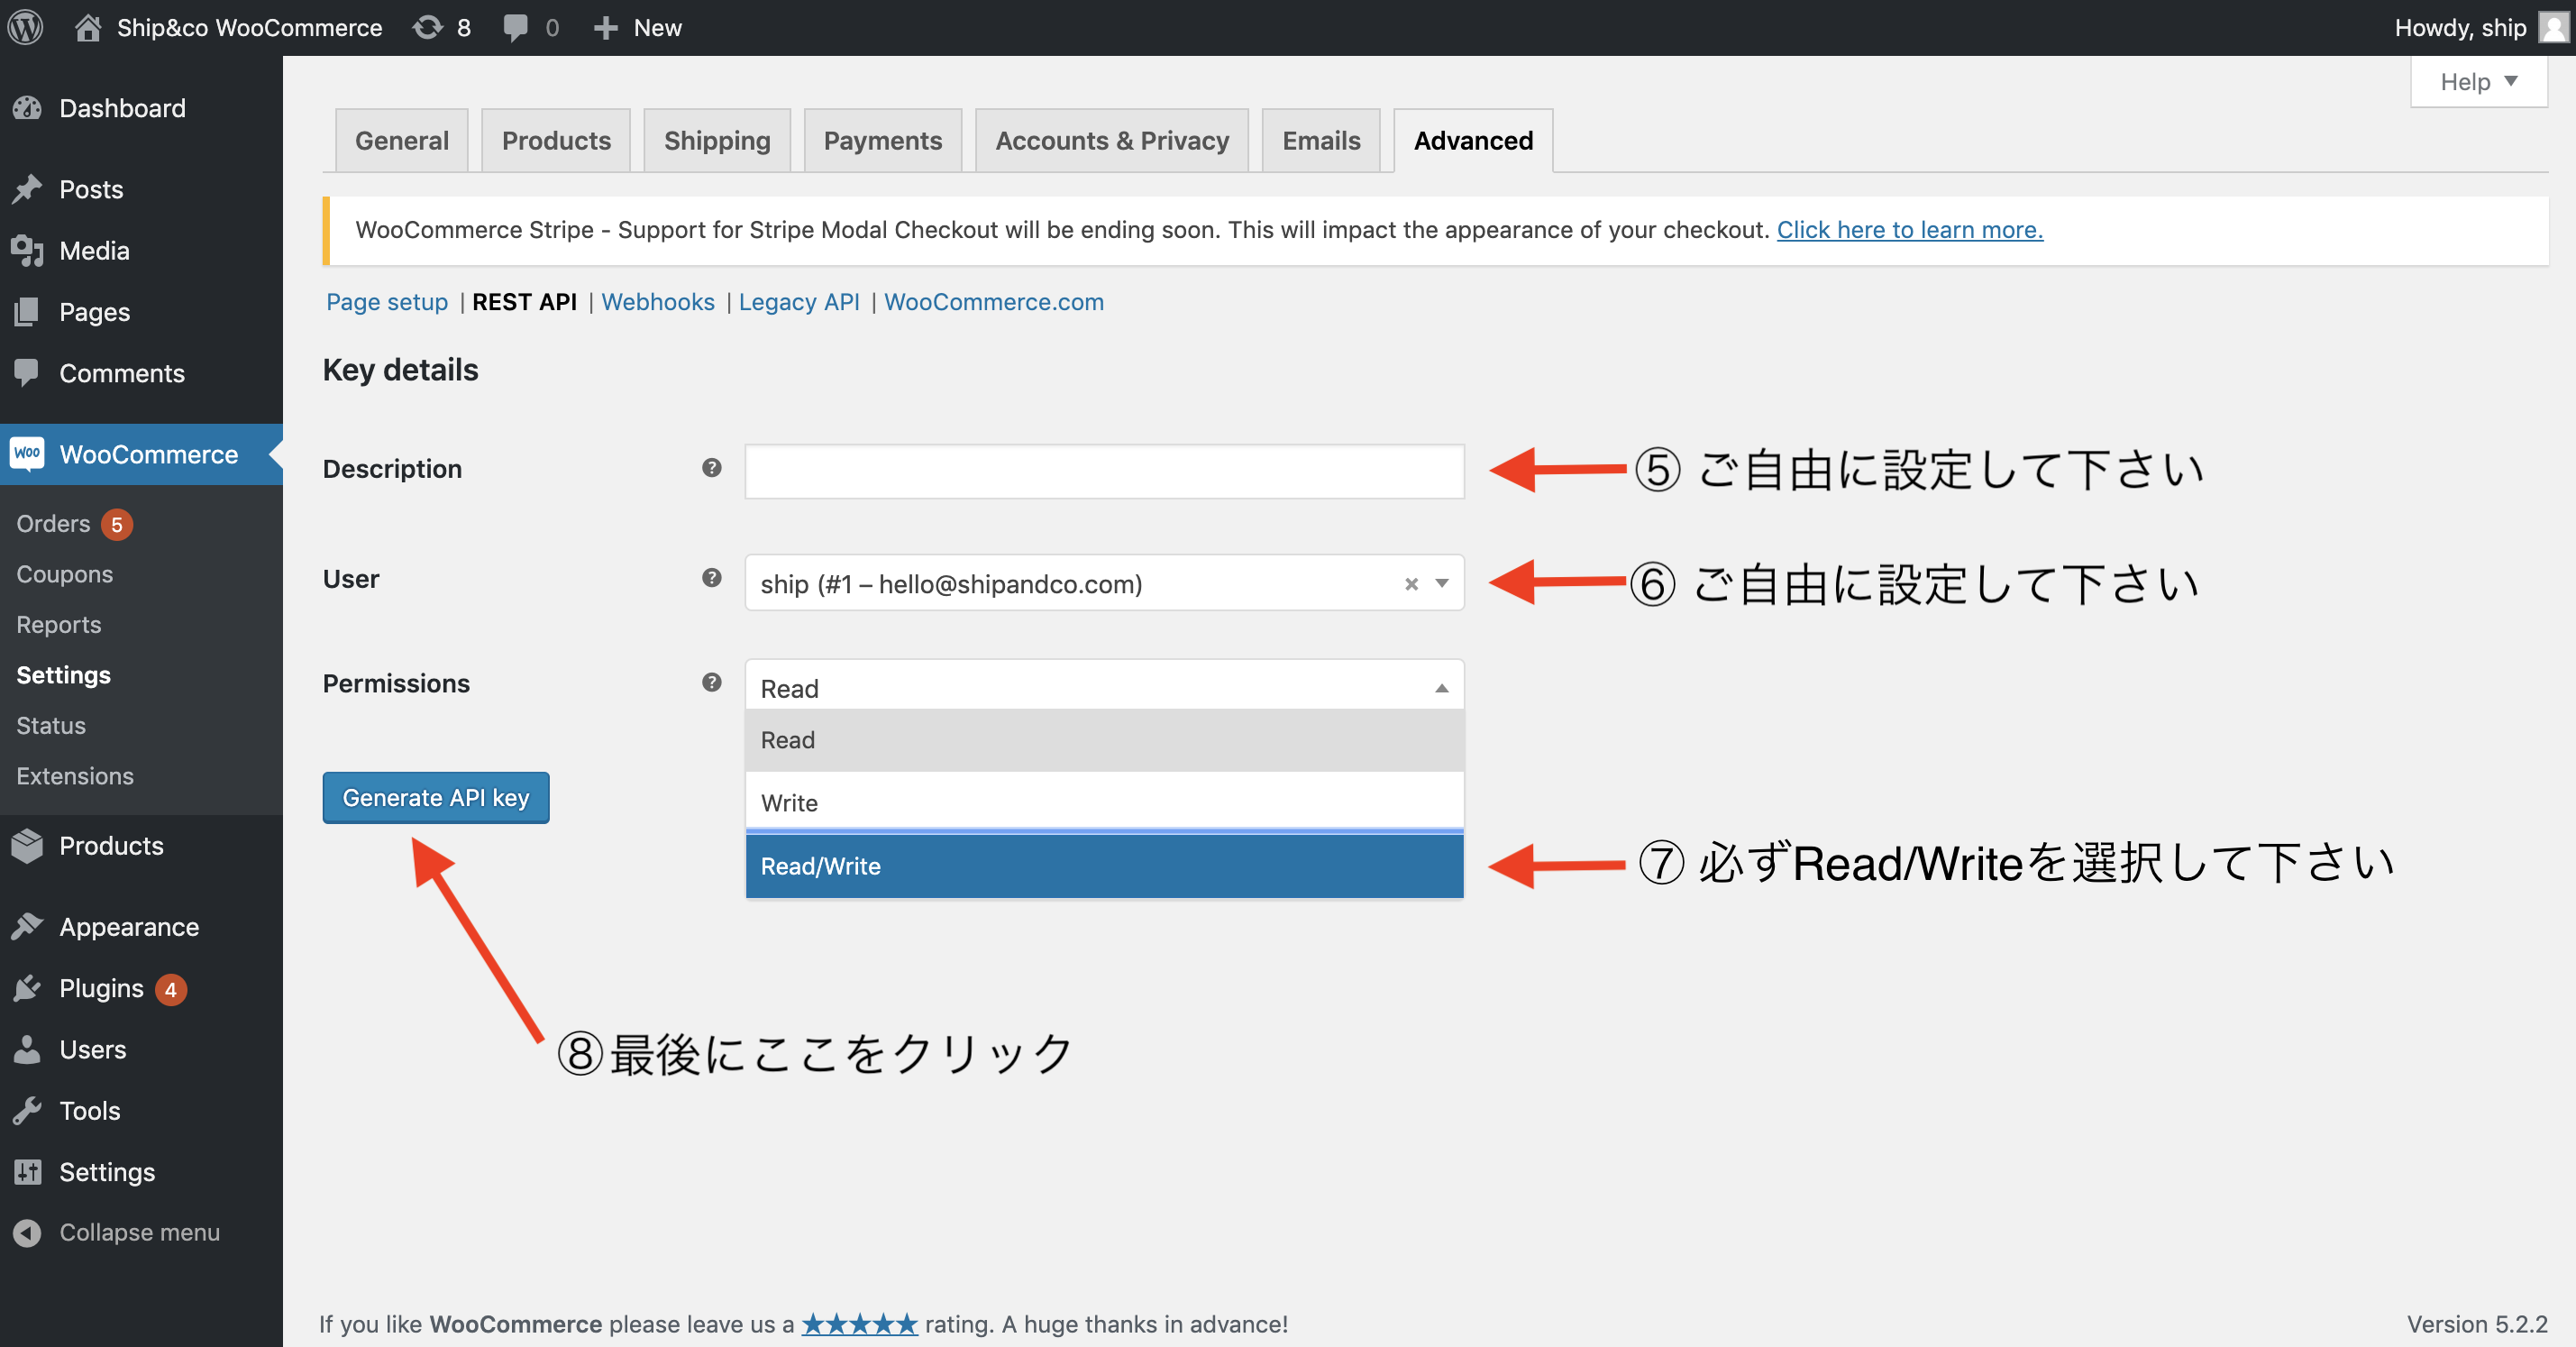The height and width of the screenshot is (1347, 2576).
Task: Clear the selected user with the x icon
Action: (x=1411, y=584)
